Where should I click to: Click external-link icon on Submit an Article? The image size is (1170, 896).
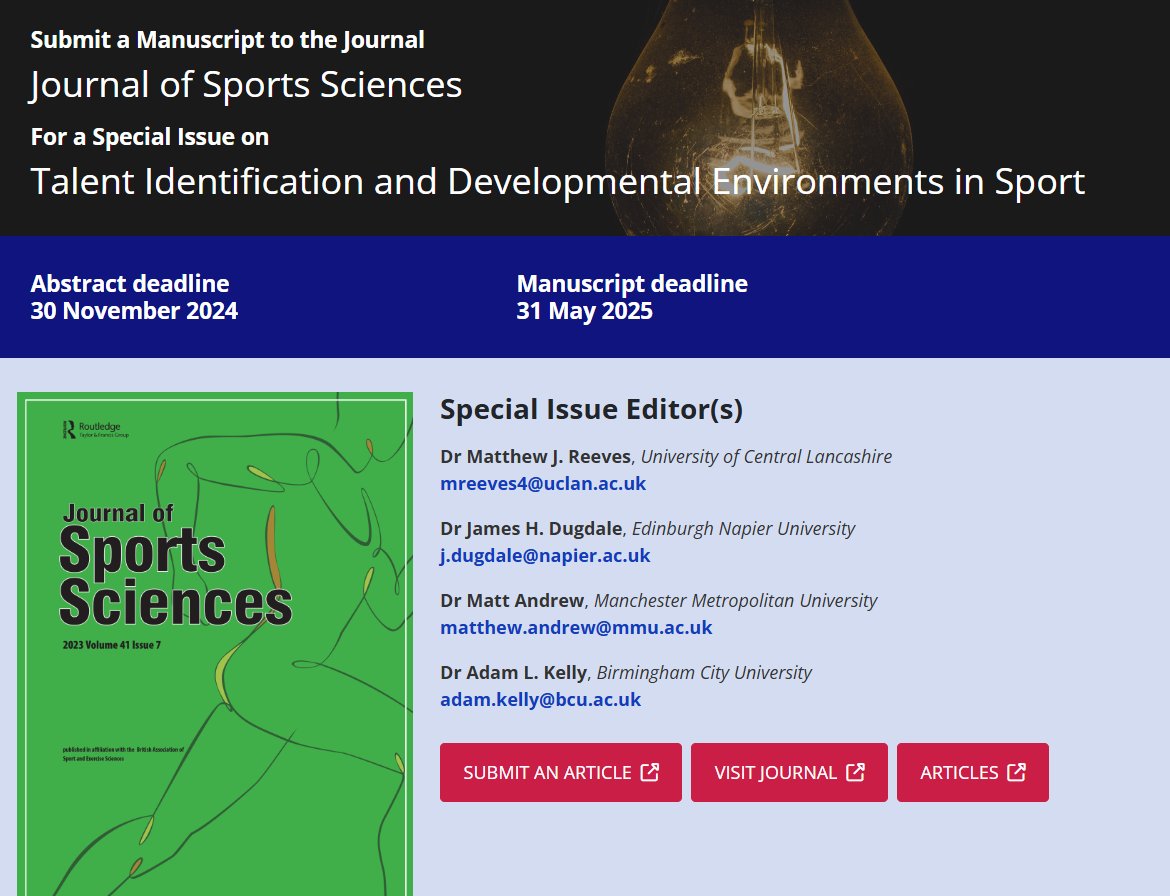click(x=650, y=772)
